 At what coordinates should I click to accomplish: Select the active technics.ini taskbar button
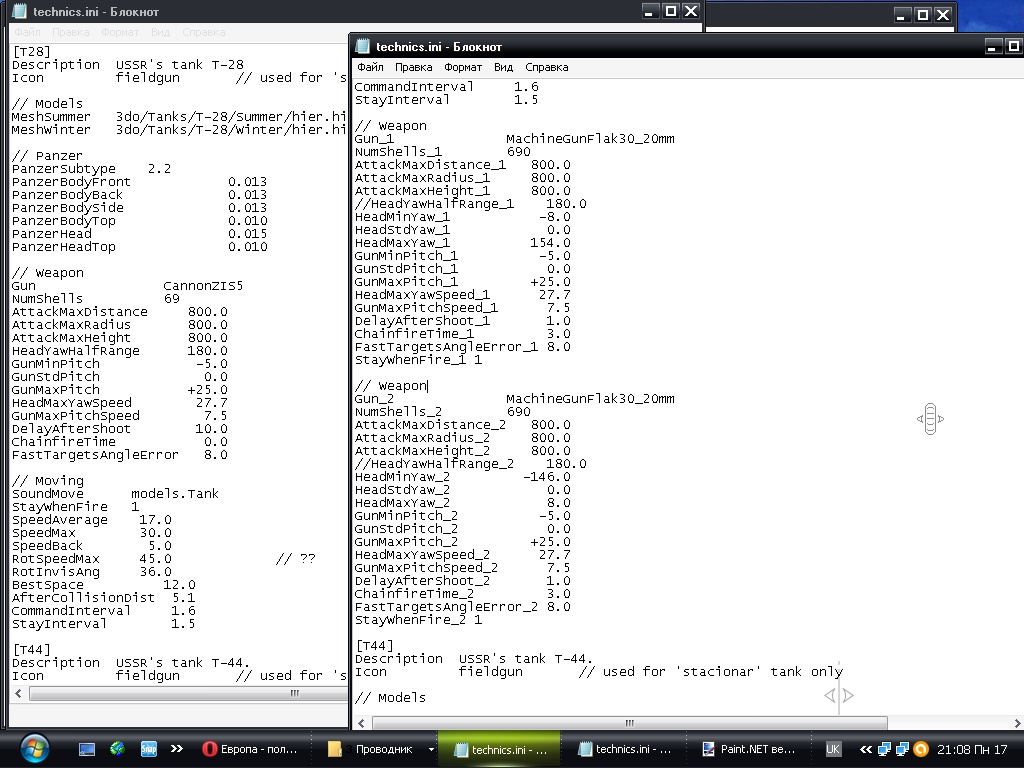click(500, 749)
